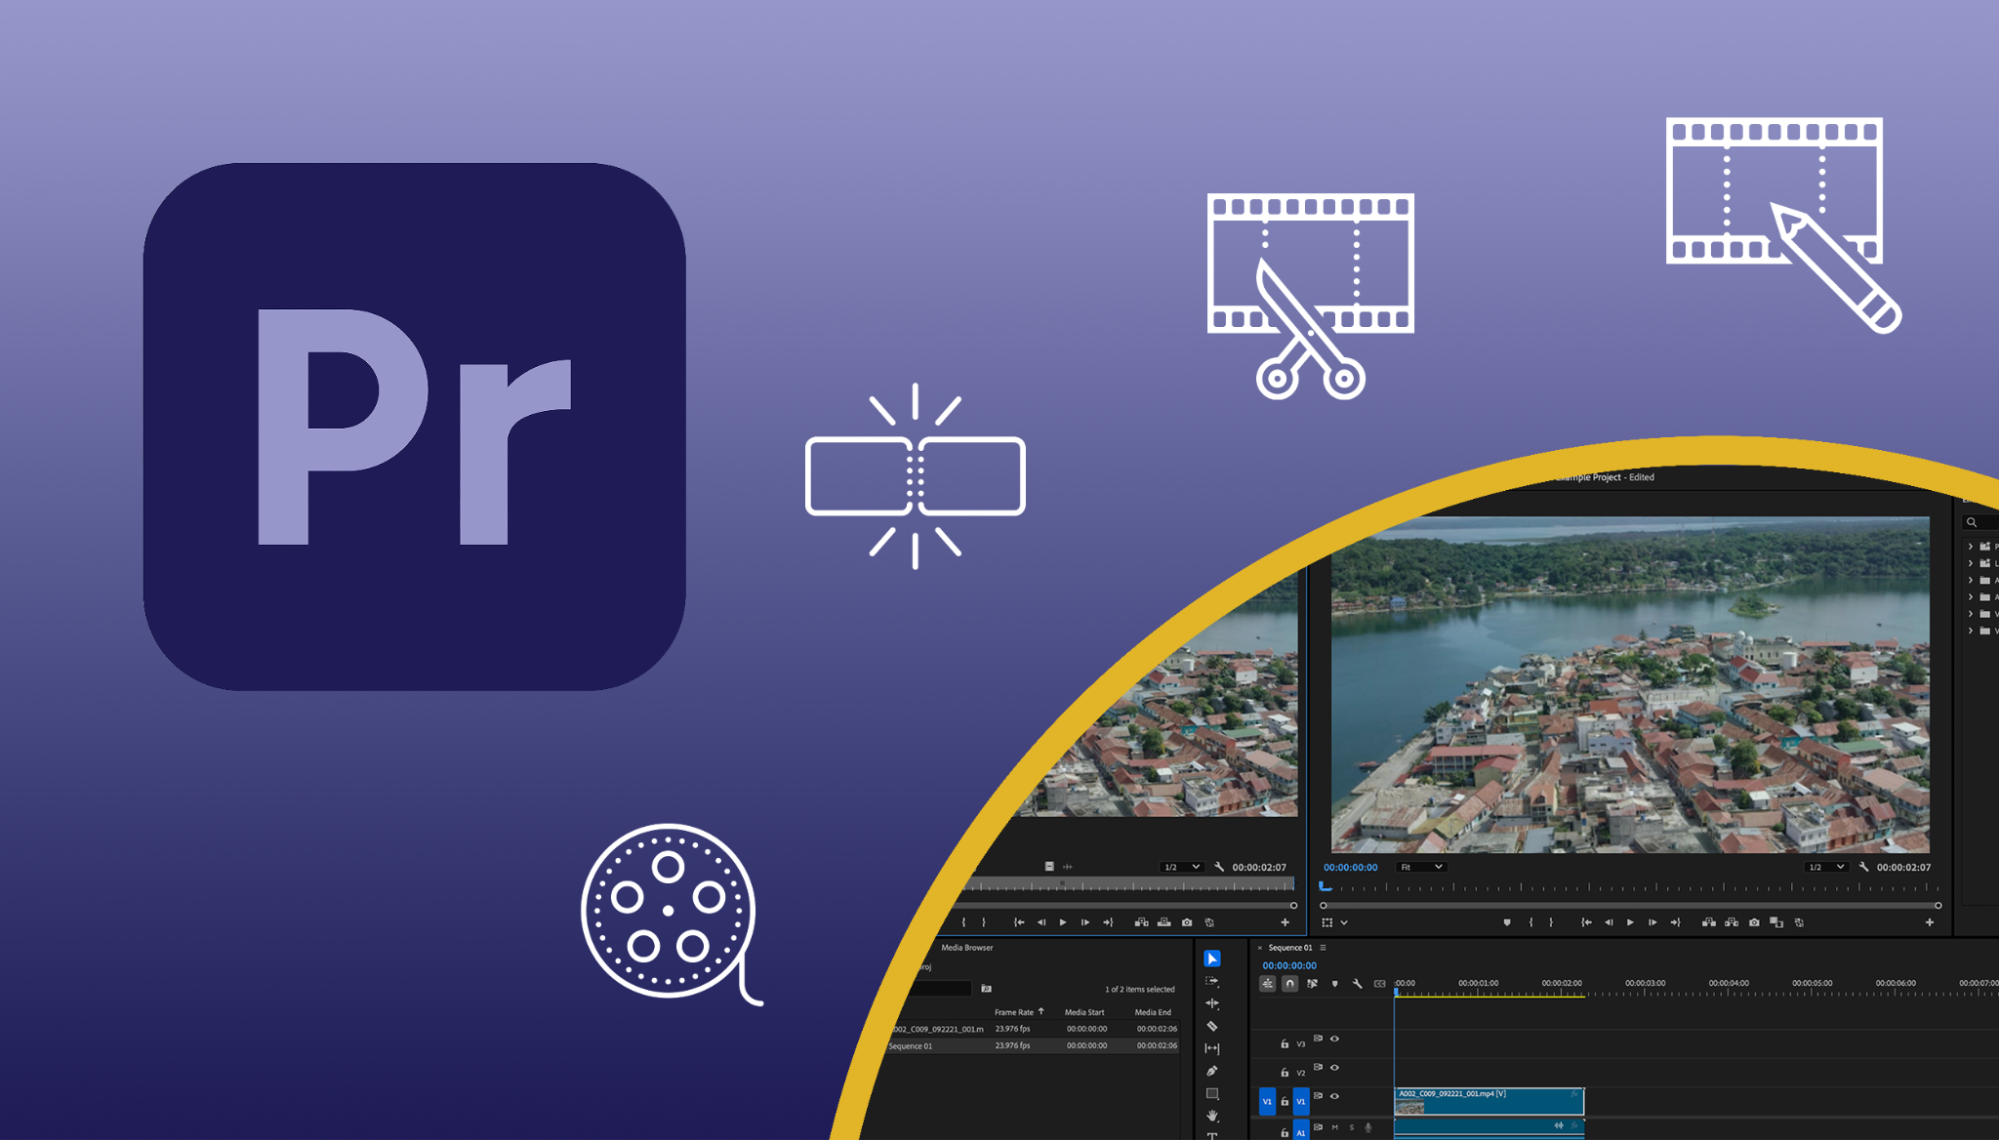Step forward one frame in Program monitor
This screenshot has height=1141, width=1999.
tap(1652, 922)
